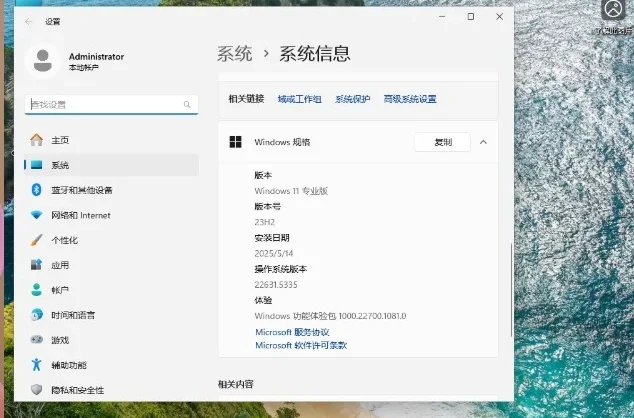Open 隐私和安全性 settings page
The width and height of the screenshot is (634, 418).
point(111,390)
